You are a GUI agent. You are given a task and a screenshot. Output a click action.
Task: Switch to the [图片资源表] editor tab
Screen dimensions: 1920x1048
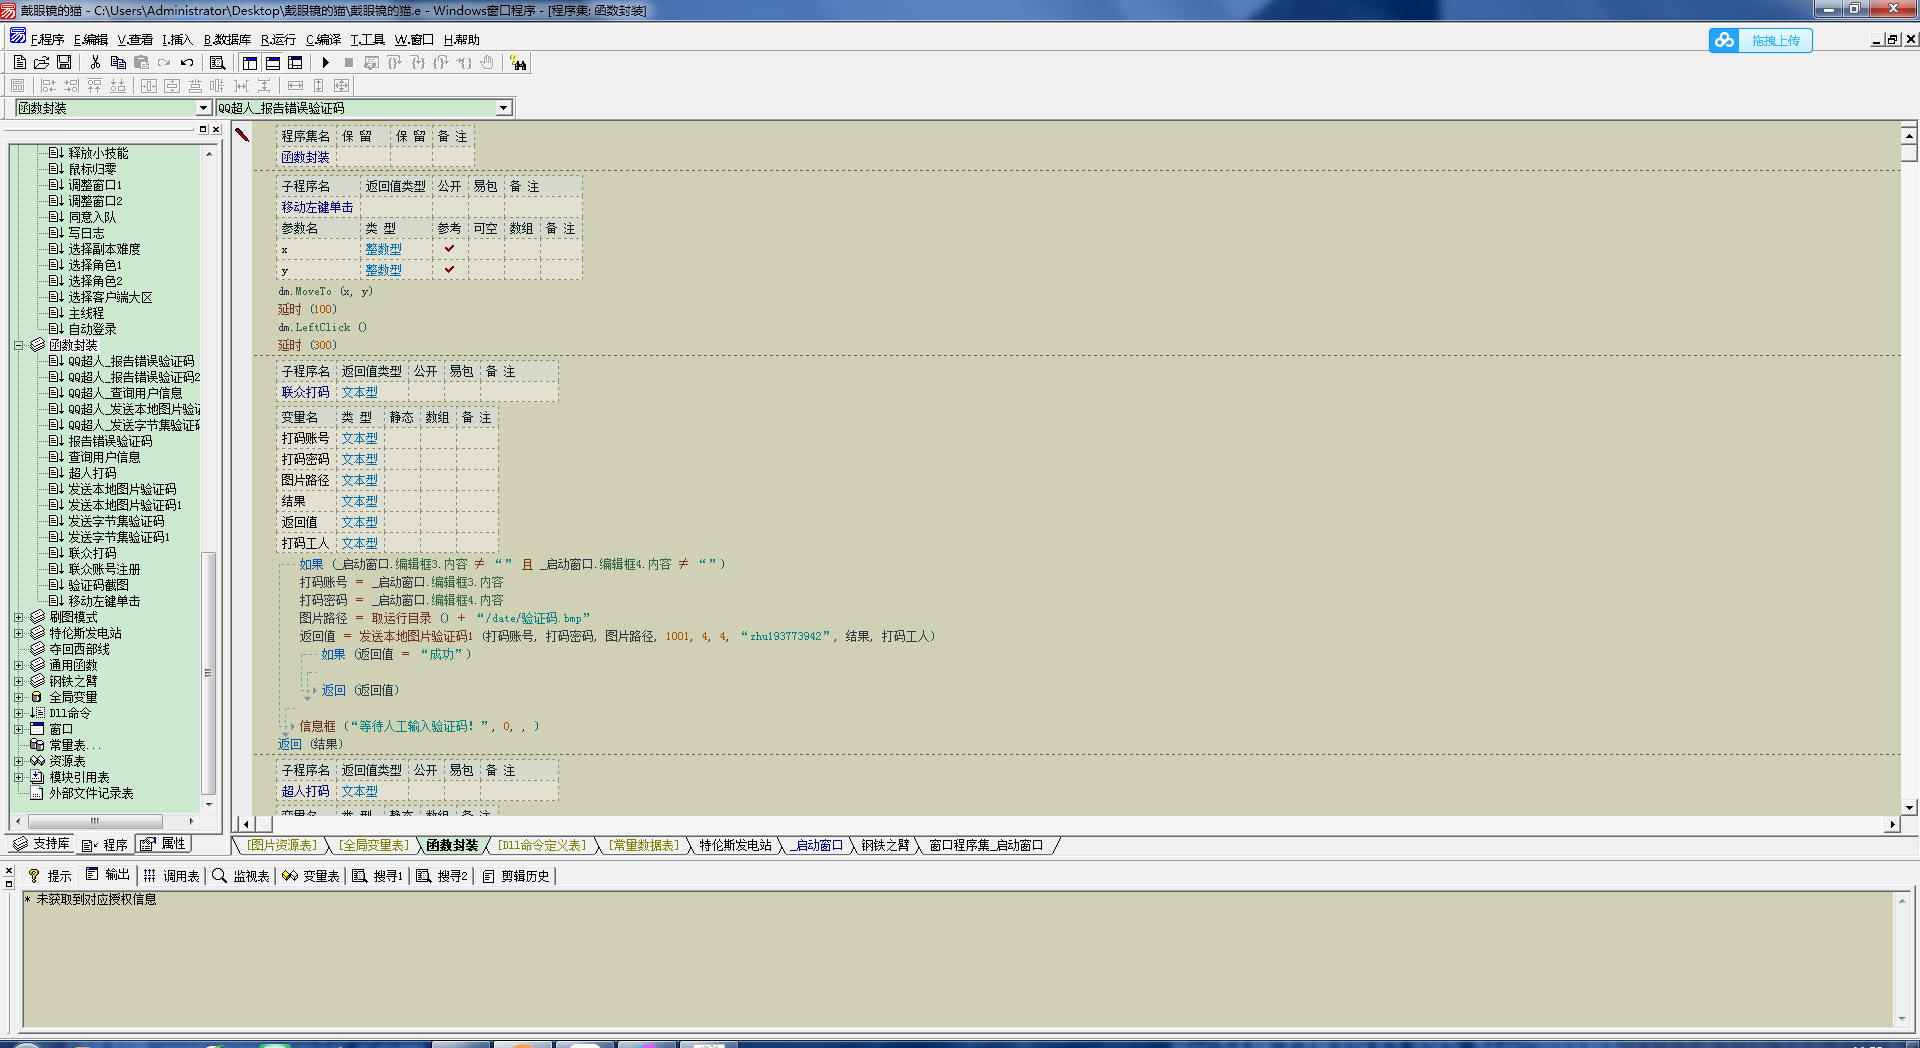click(282, 845)
